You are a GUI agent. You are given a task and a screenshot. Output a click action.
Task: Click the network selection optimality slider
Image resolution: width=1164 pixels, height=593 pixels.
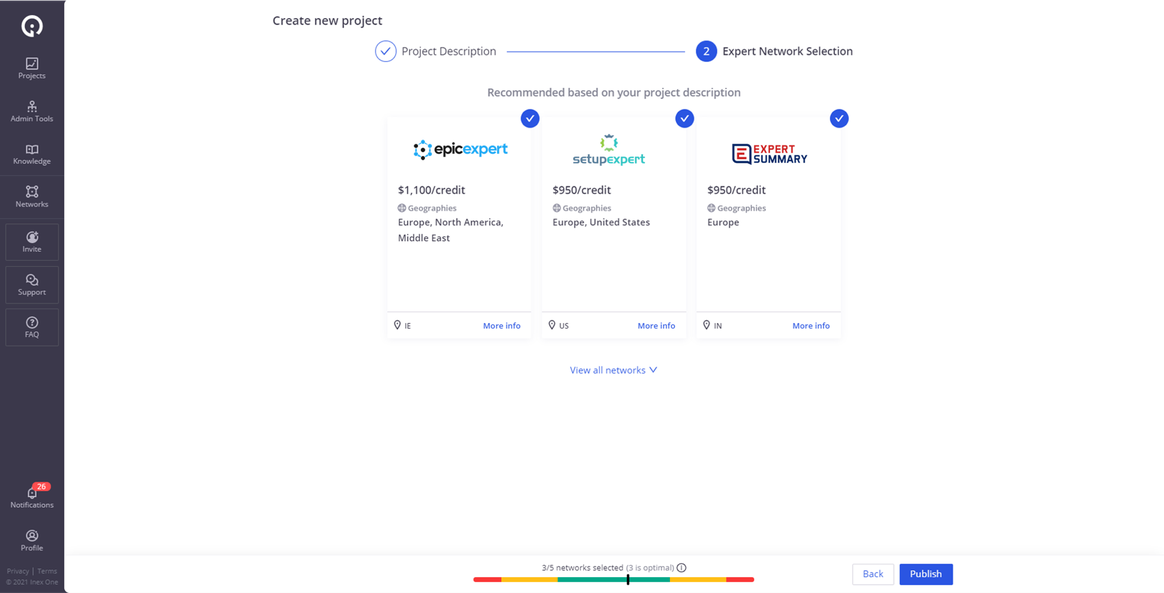pos(628,579)
